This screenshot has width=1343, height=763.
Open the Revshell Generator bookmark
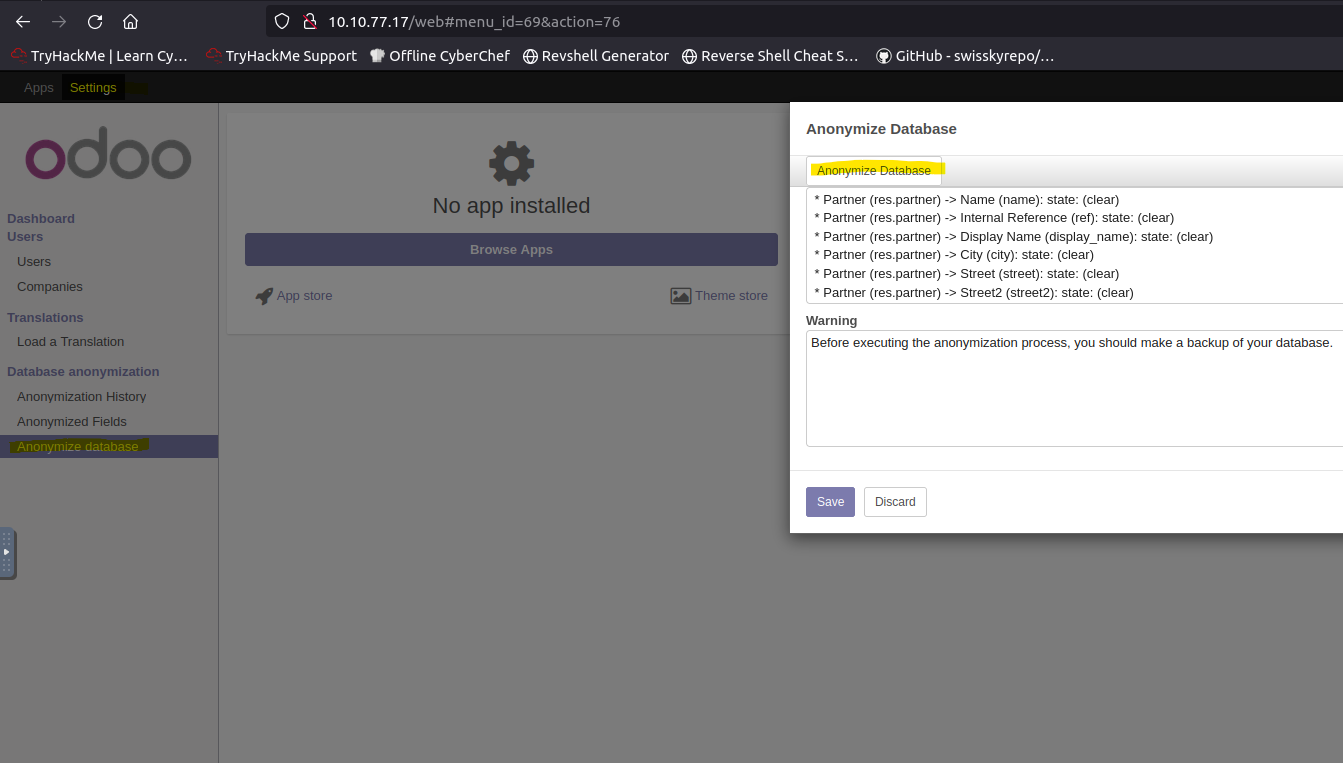click(595, 56)
